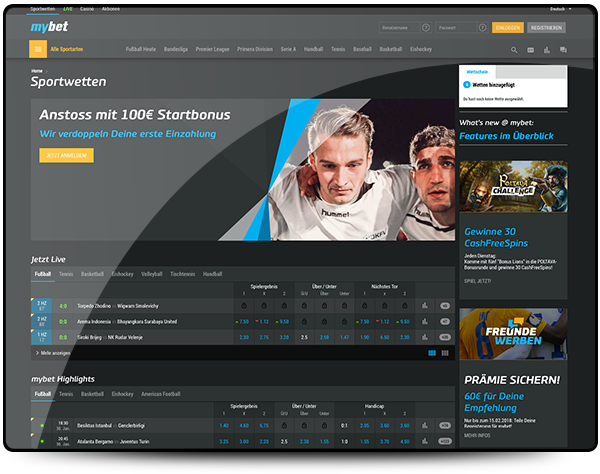Click the mybet logo
The height and width of the screenshot is (474, 600).
click(49, 26)
